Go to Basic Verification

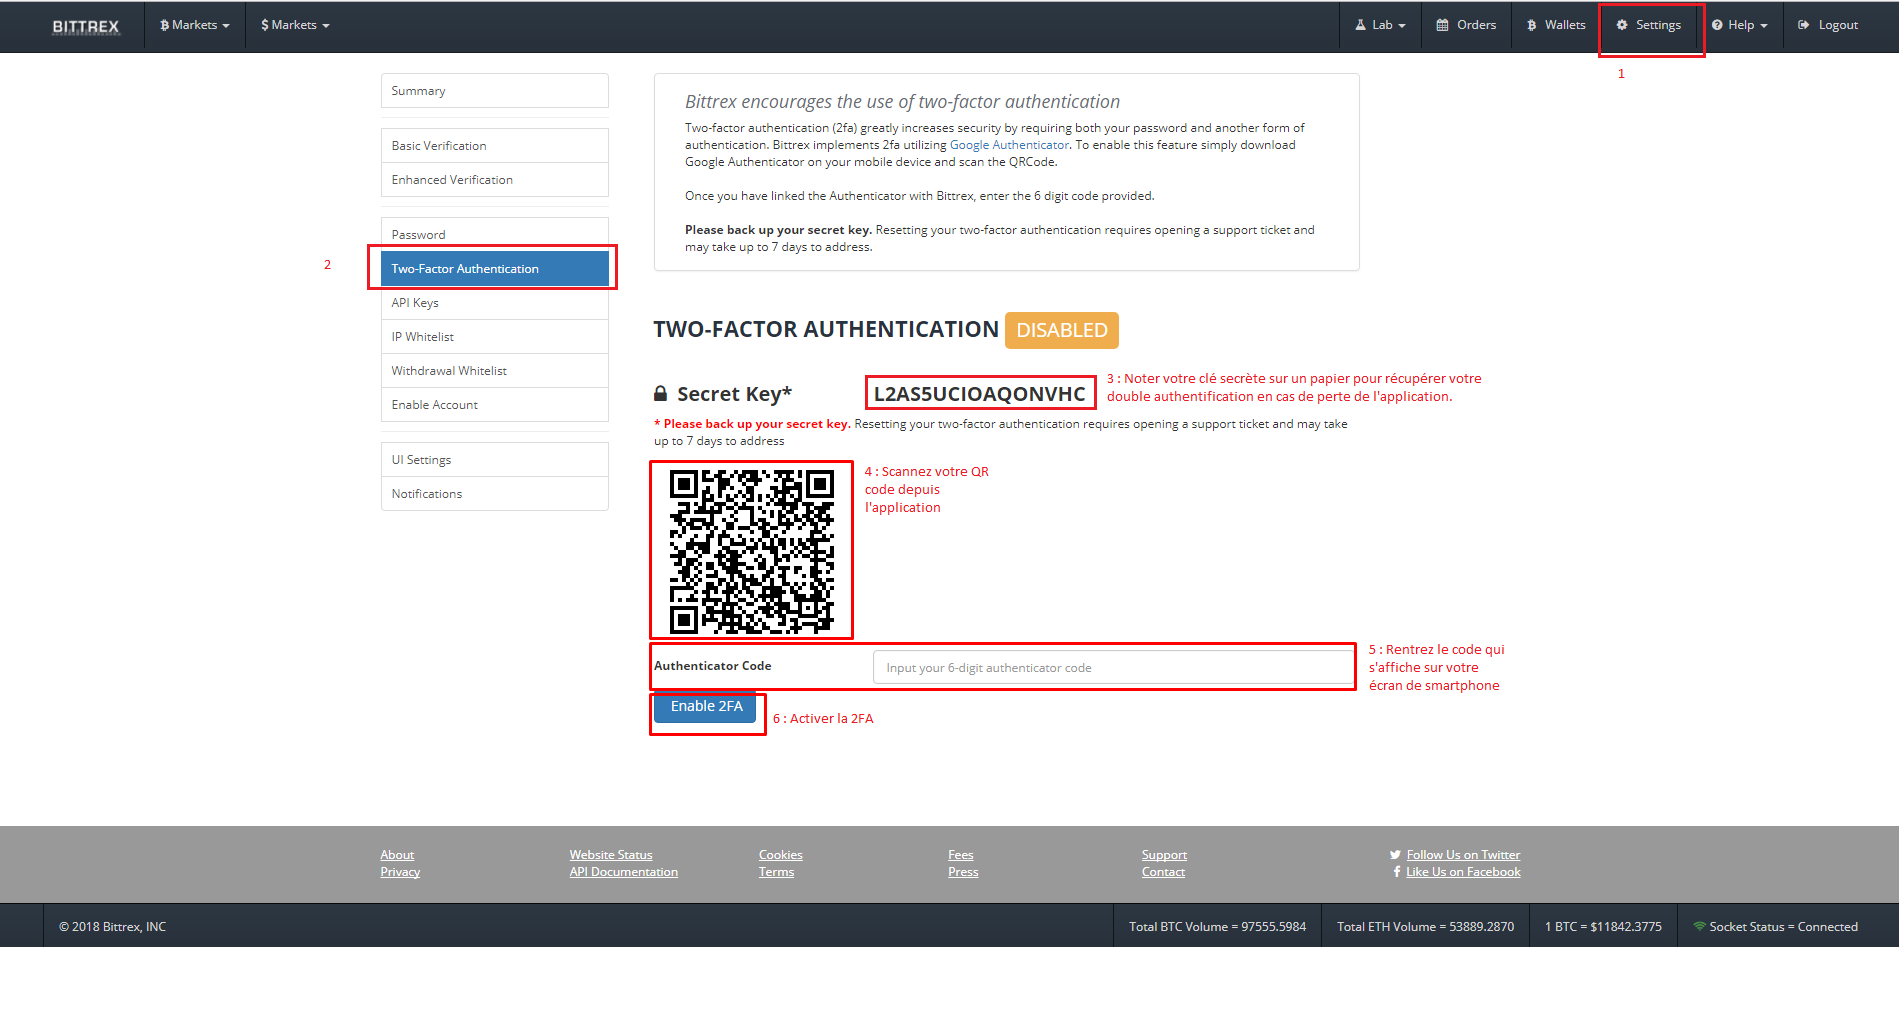495,146
